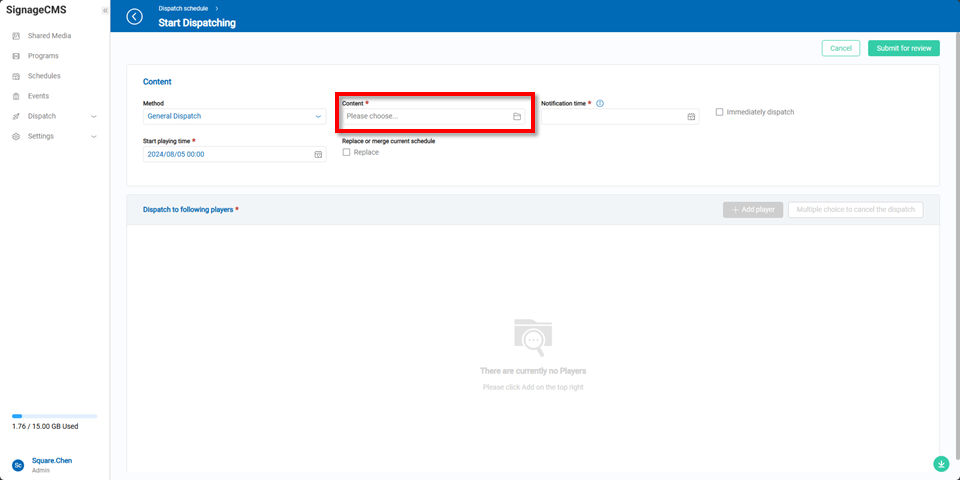
Task: Open the Start playing time calendar icon
Action: tap(318, 155)
